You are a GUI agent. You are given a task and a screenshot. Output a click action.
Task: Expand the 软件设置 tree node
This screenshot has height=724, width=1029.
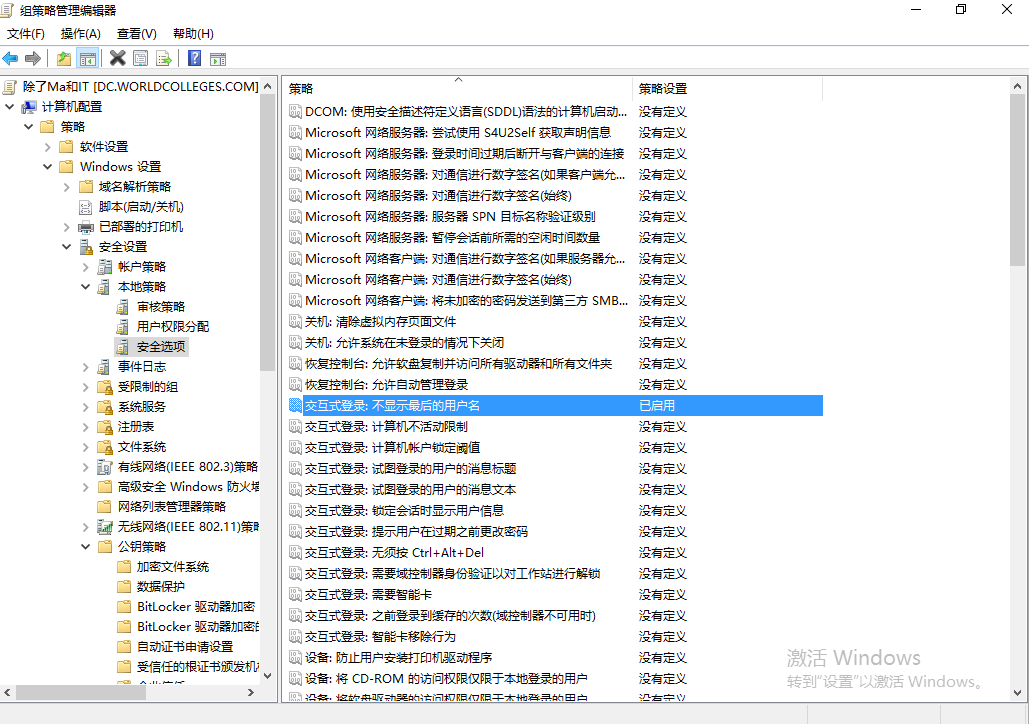[47, 146]
